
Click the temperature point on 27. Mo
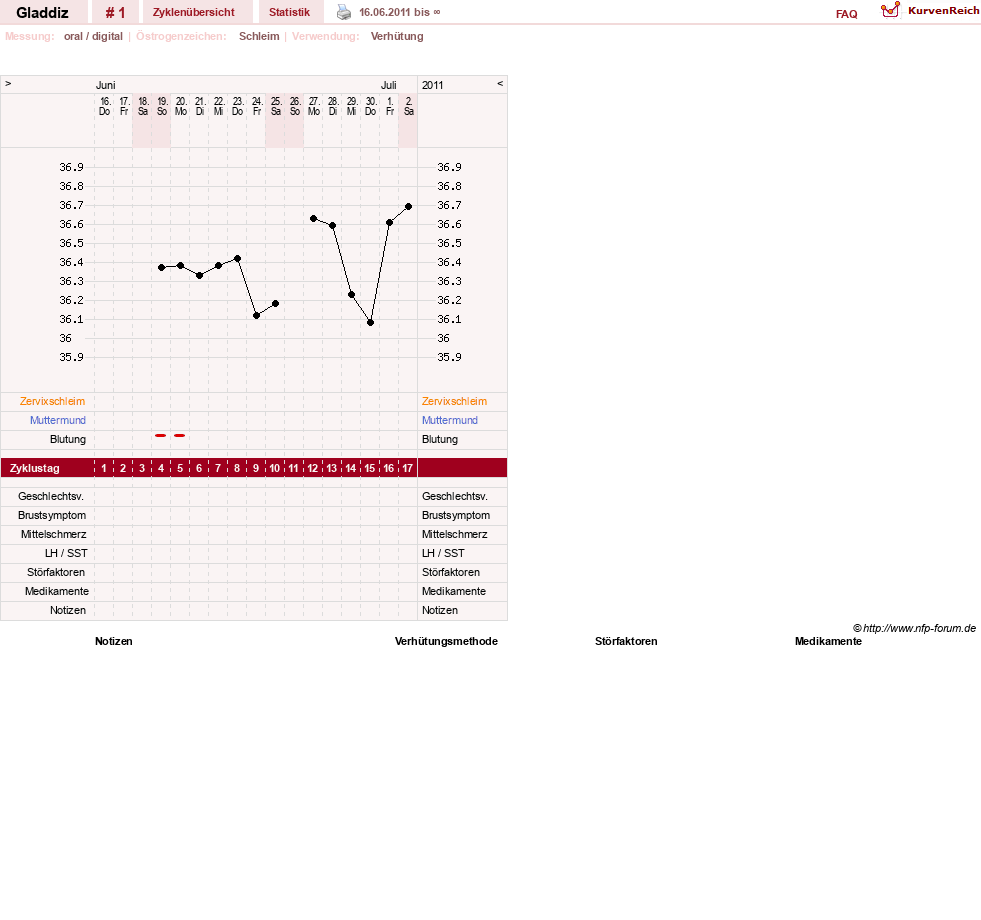[x=313, y=218]
